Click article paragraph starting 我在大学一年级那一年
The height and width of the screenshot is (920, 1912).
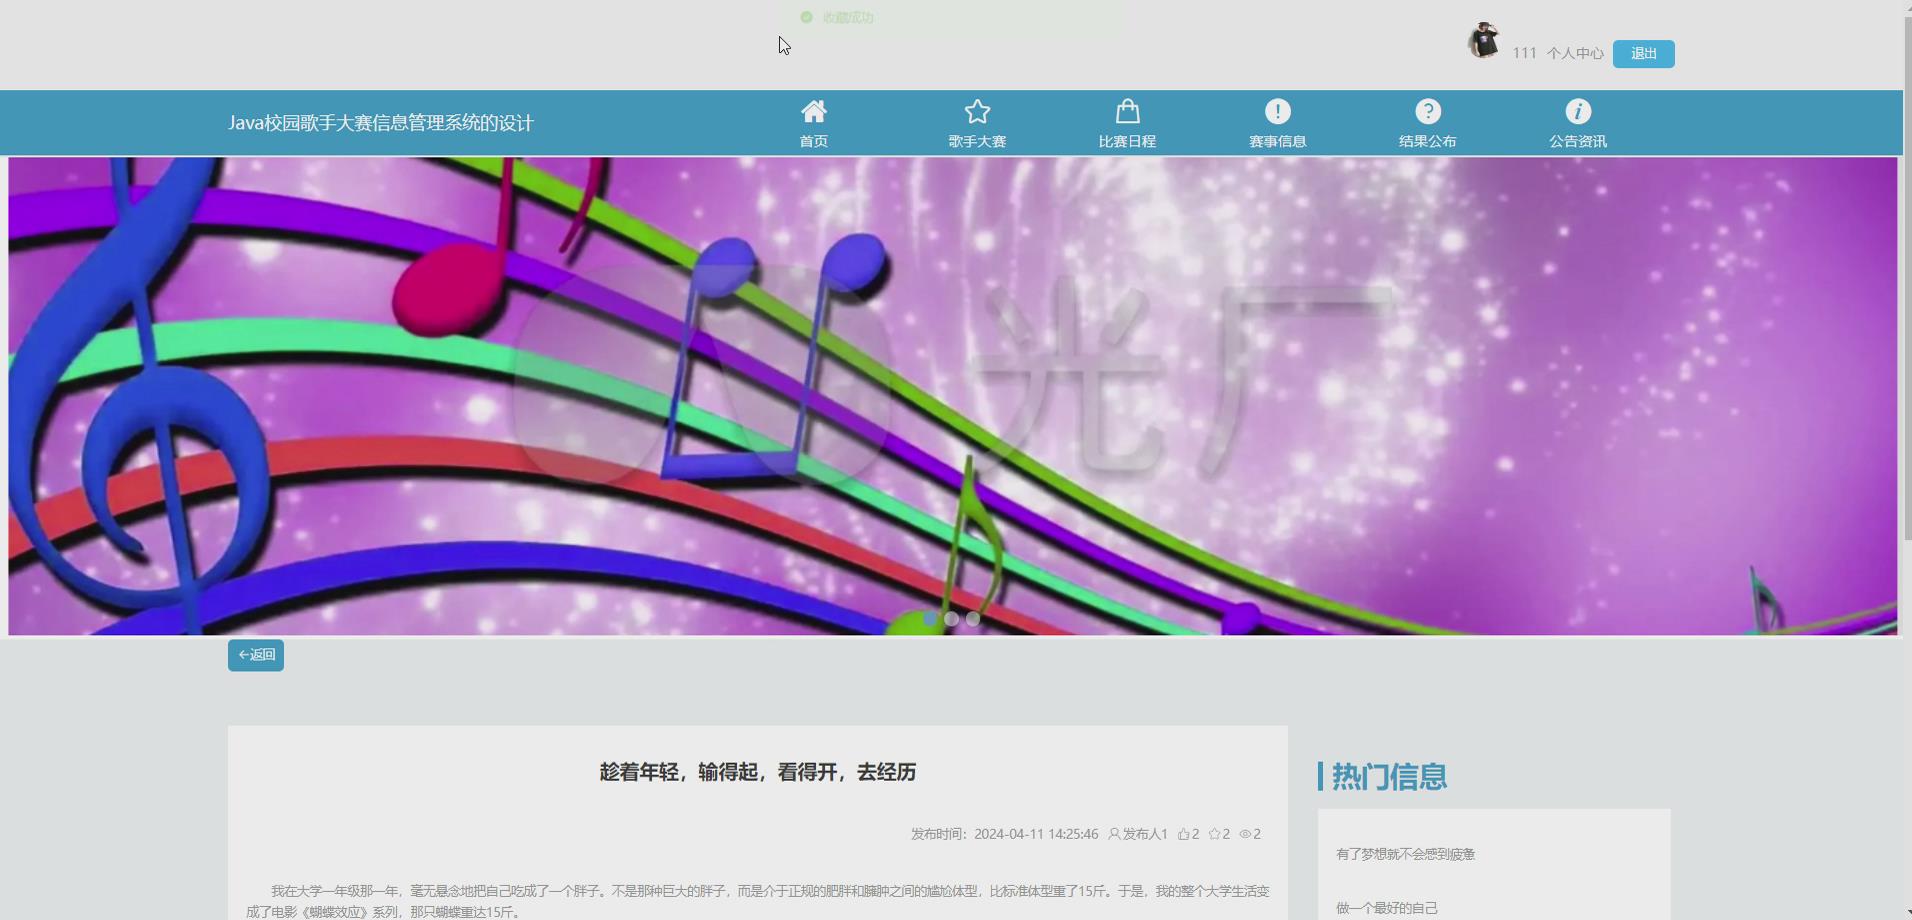tap(758, 901)
